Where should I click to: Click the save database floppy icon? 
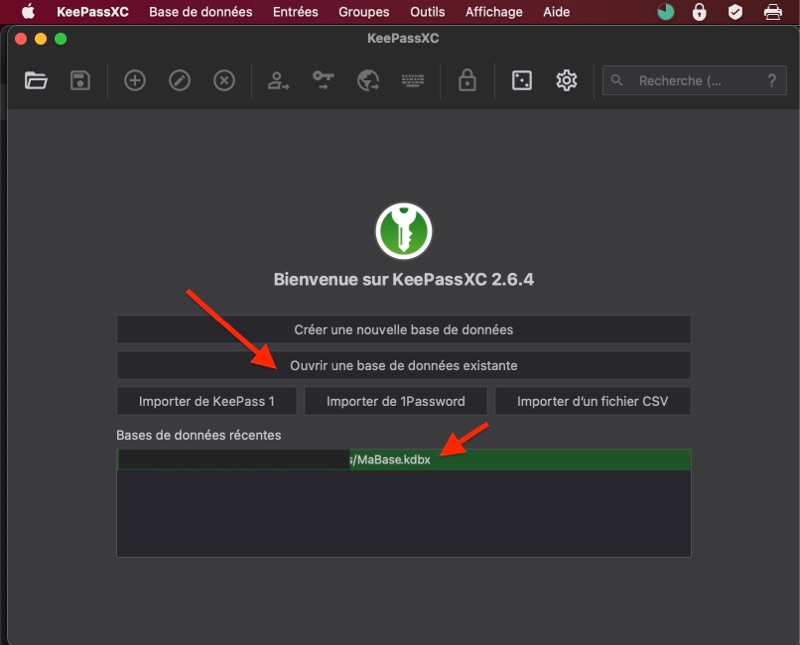coord(80,81)
